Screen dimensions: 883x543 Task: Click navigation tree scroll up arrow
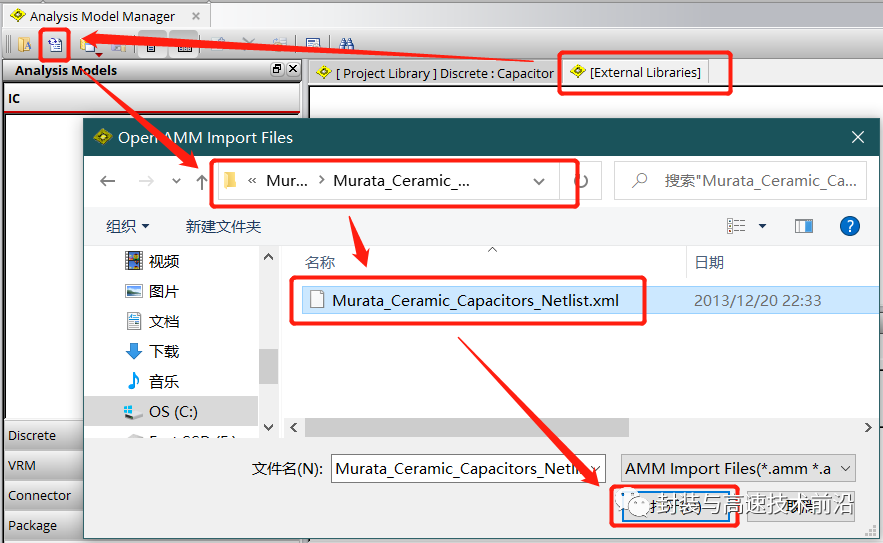pos(269,257)
